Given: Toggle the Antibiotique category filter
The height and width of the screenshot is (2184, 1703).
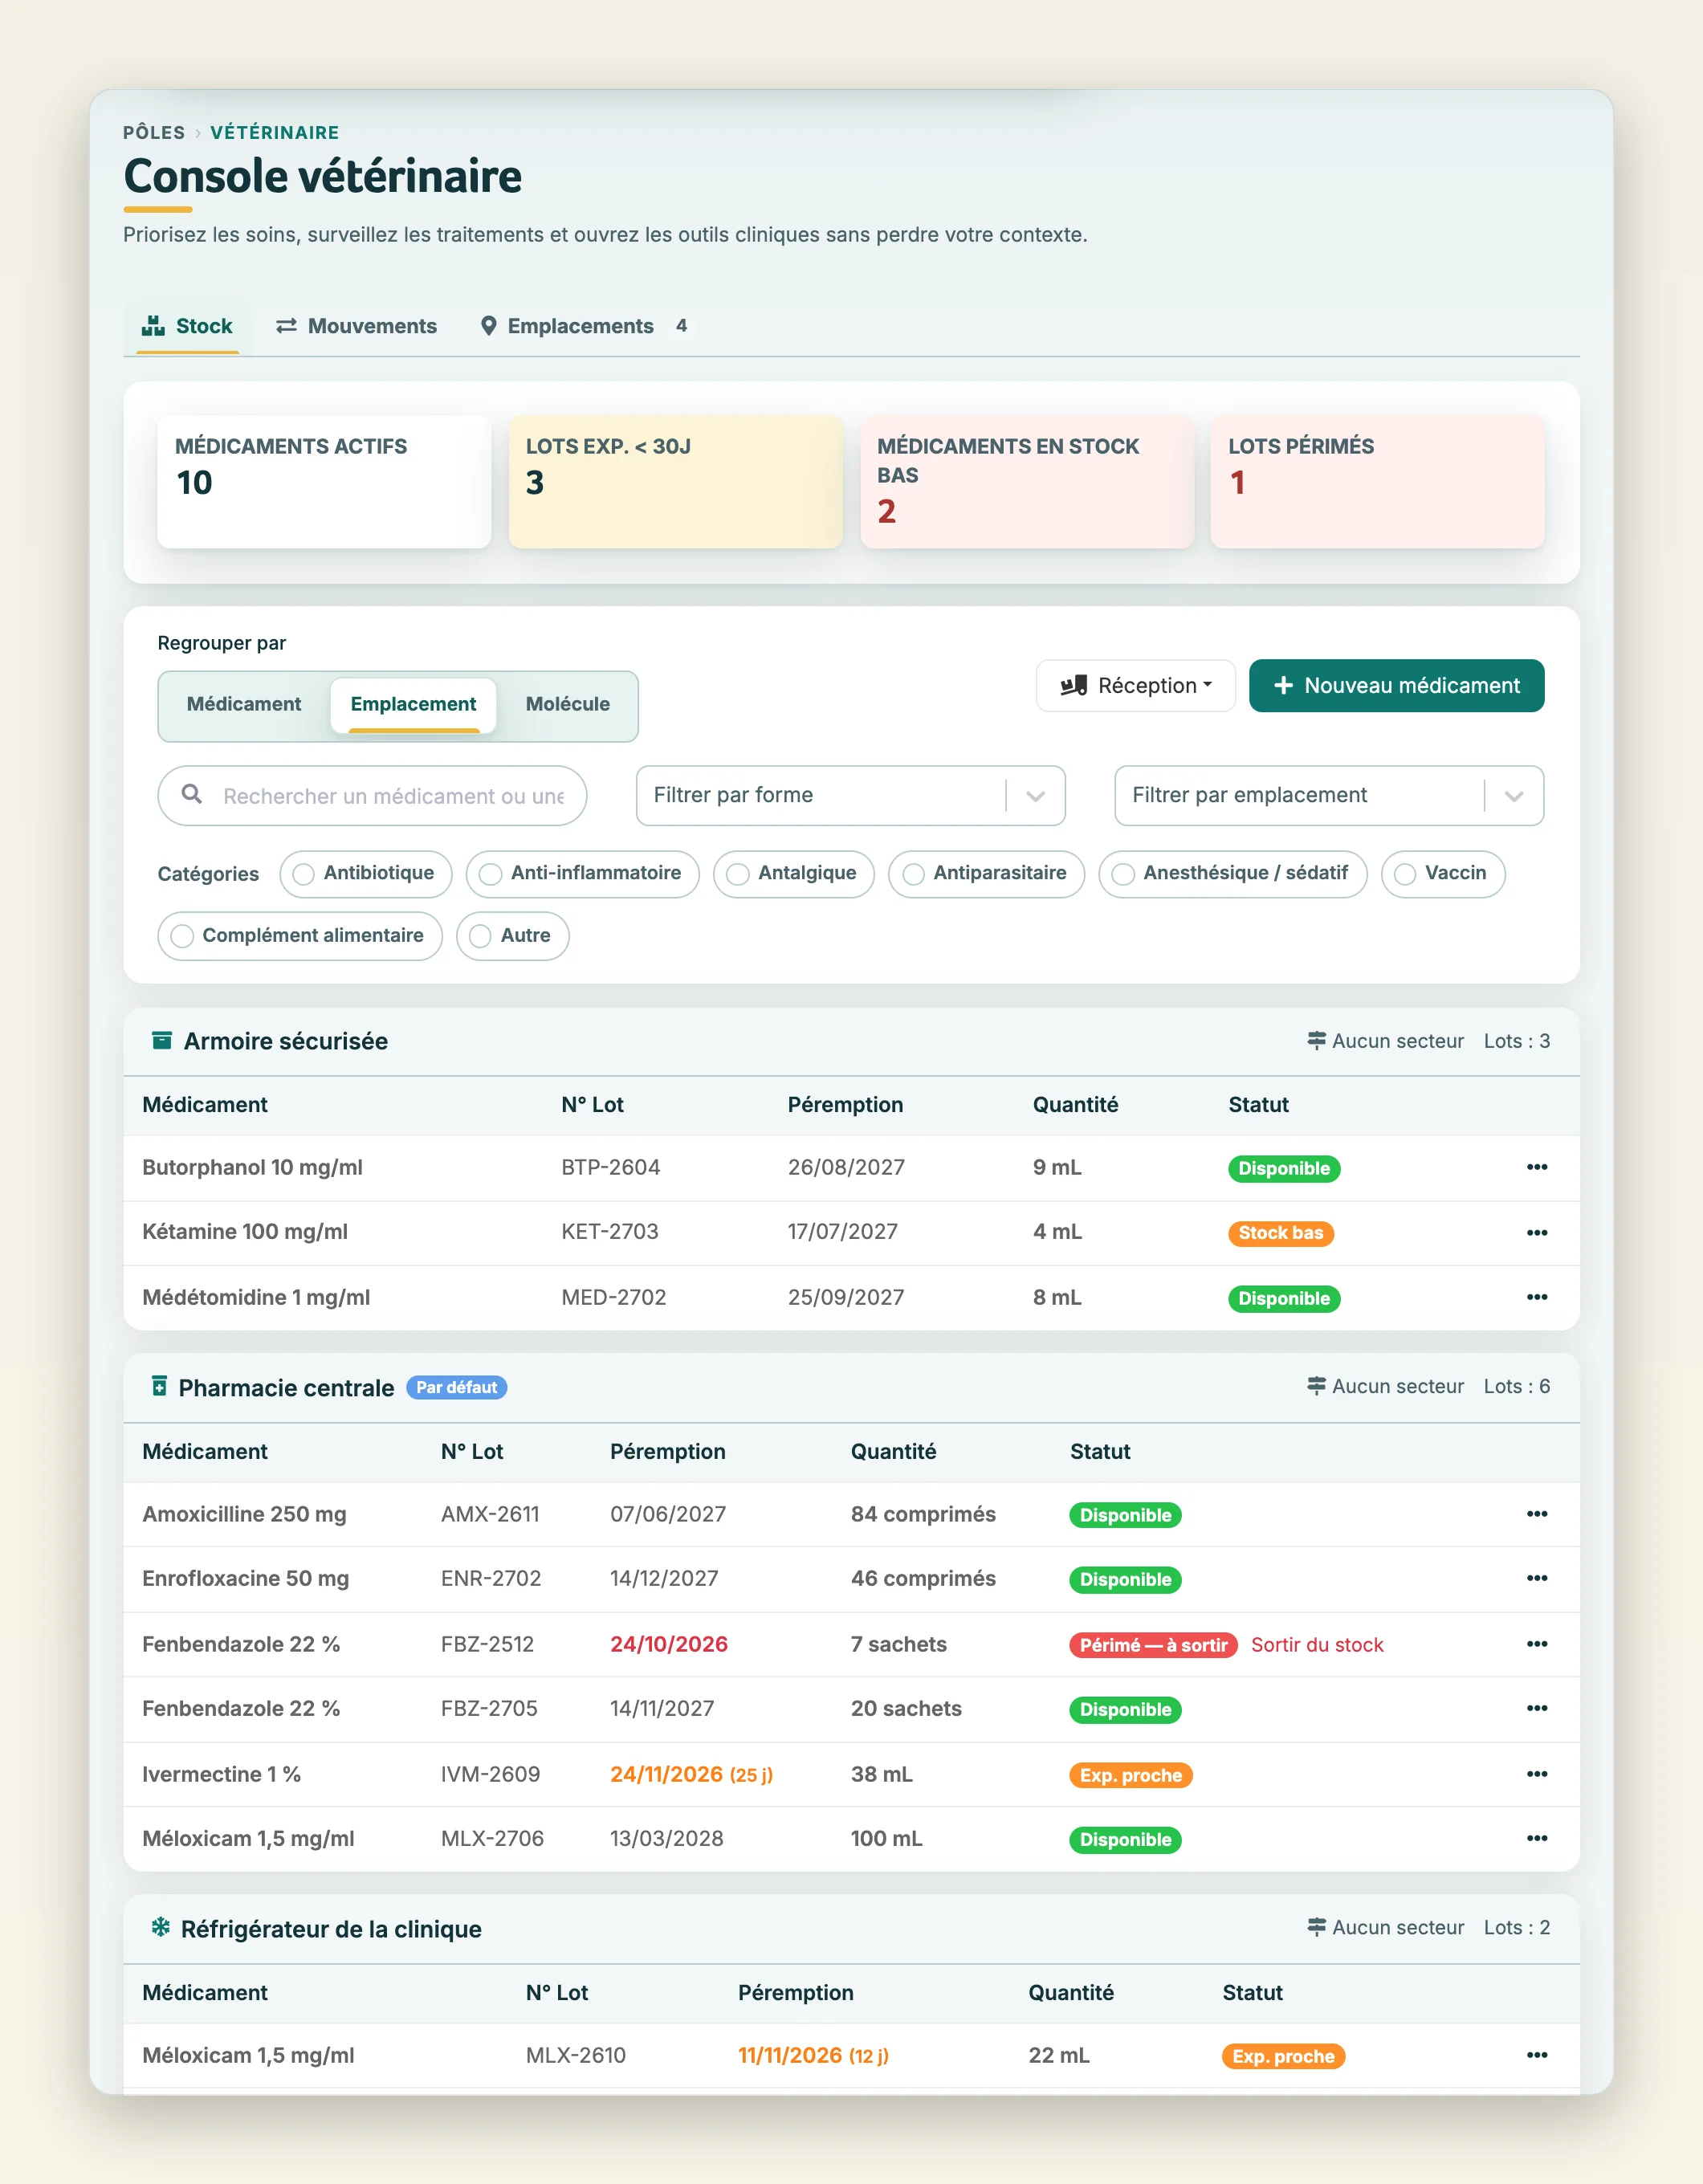Looking at the screenshot, I should click(x=366, y=874).
